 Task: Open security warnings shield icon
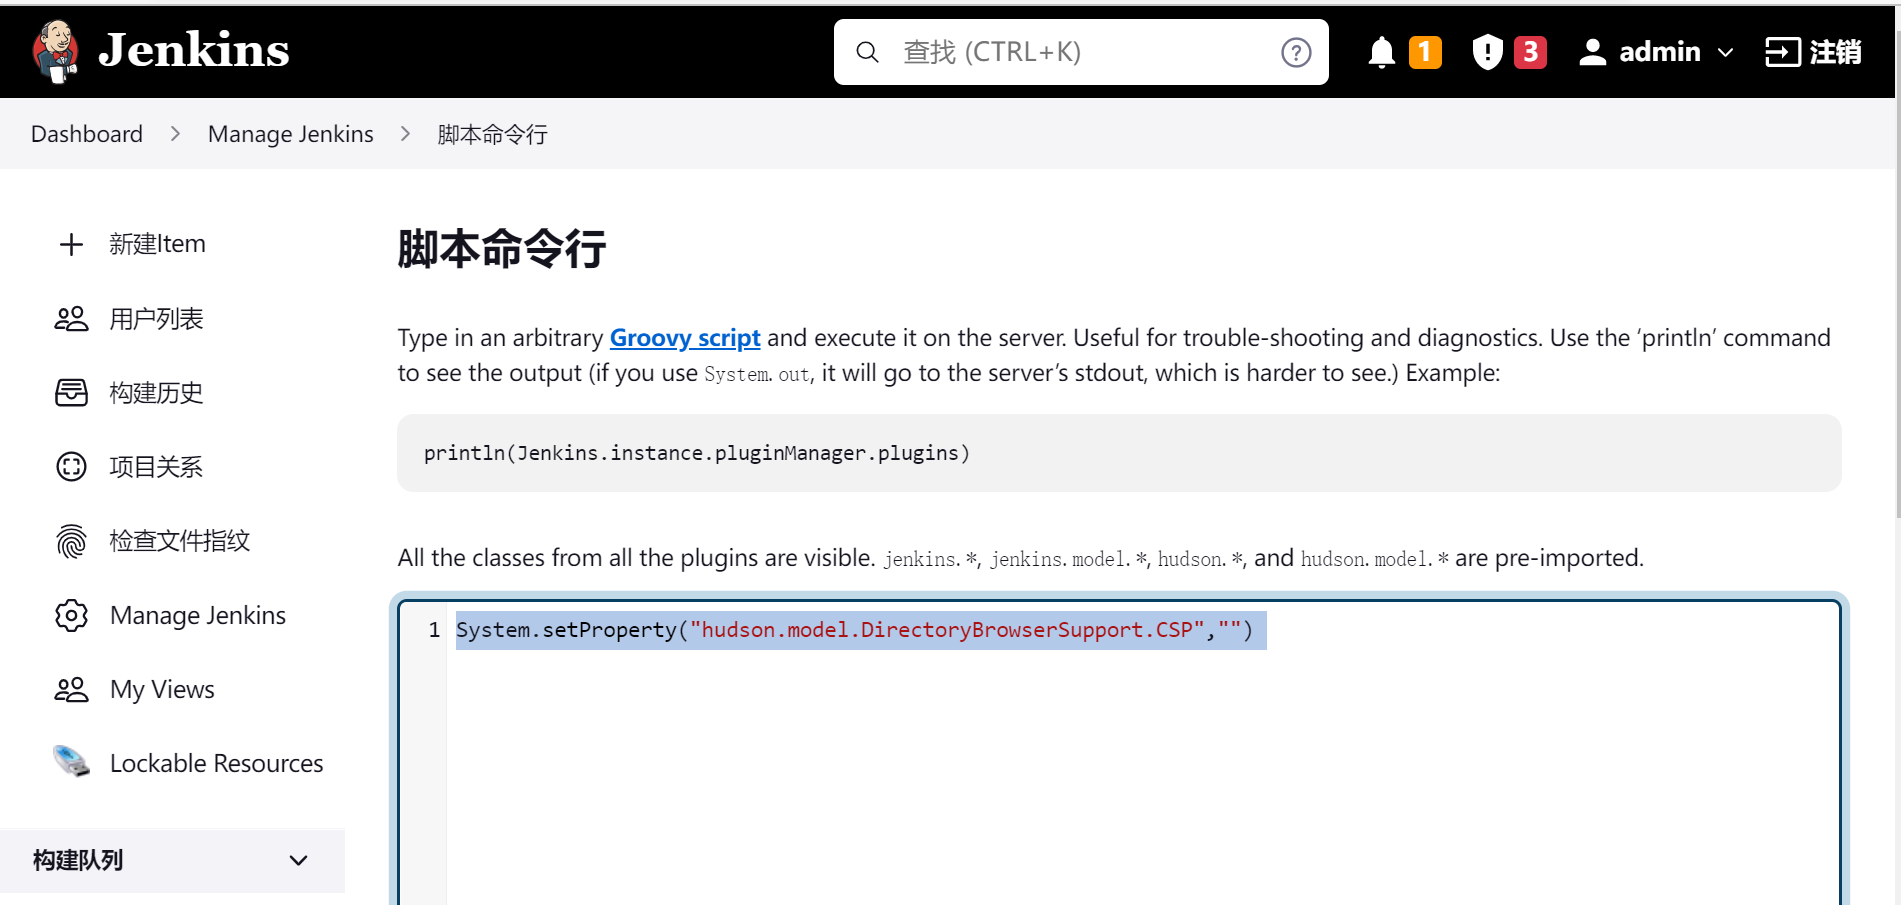[1487, 52]
